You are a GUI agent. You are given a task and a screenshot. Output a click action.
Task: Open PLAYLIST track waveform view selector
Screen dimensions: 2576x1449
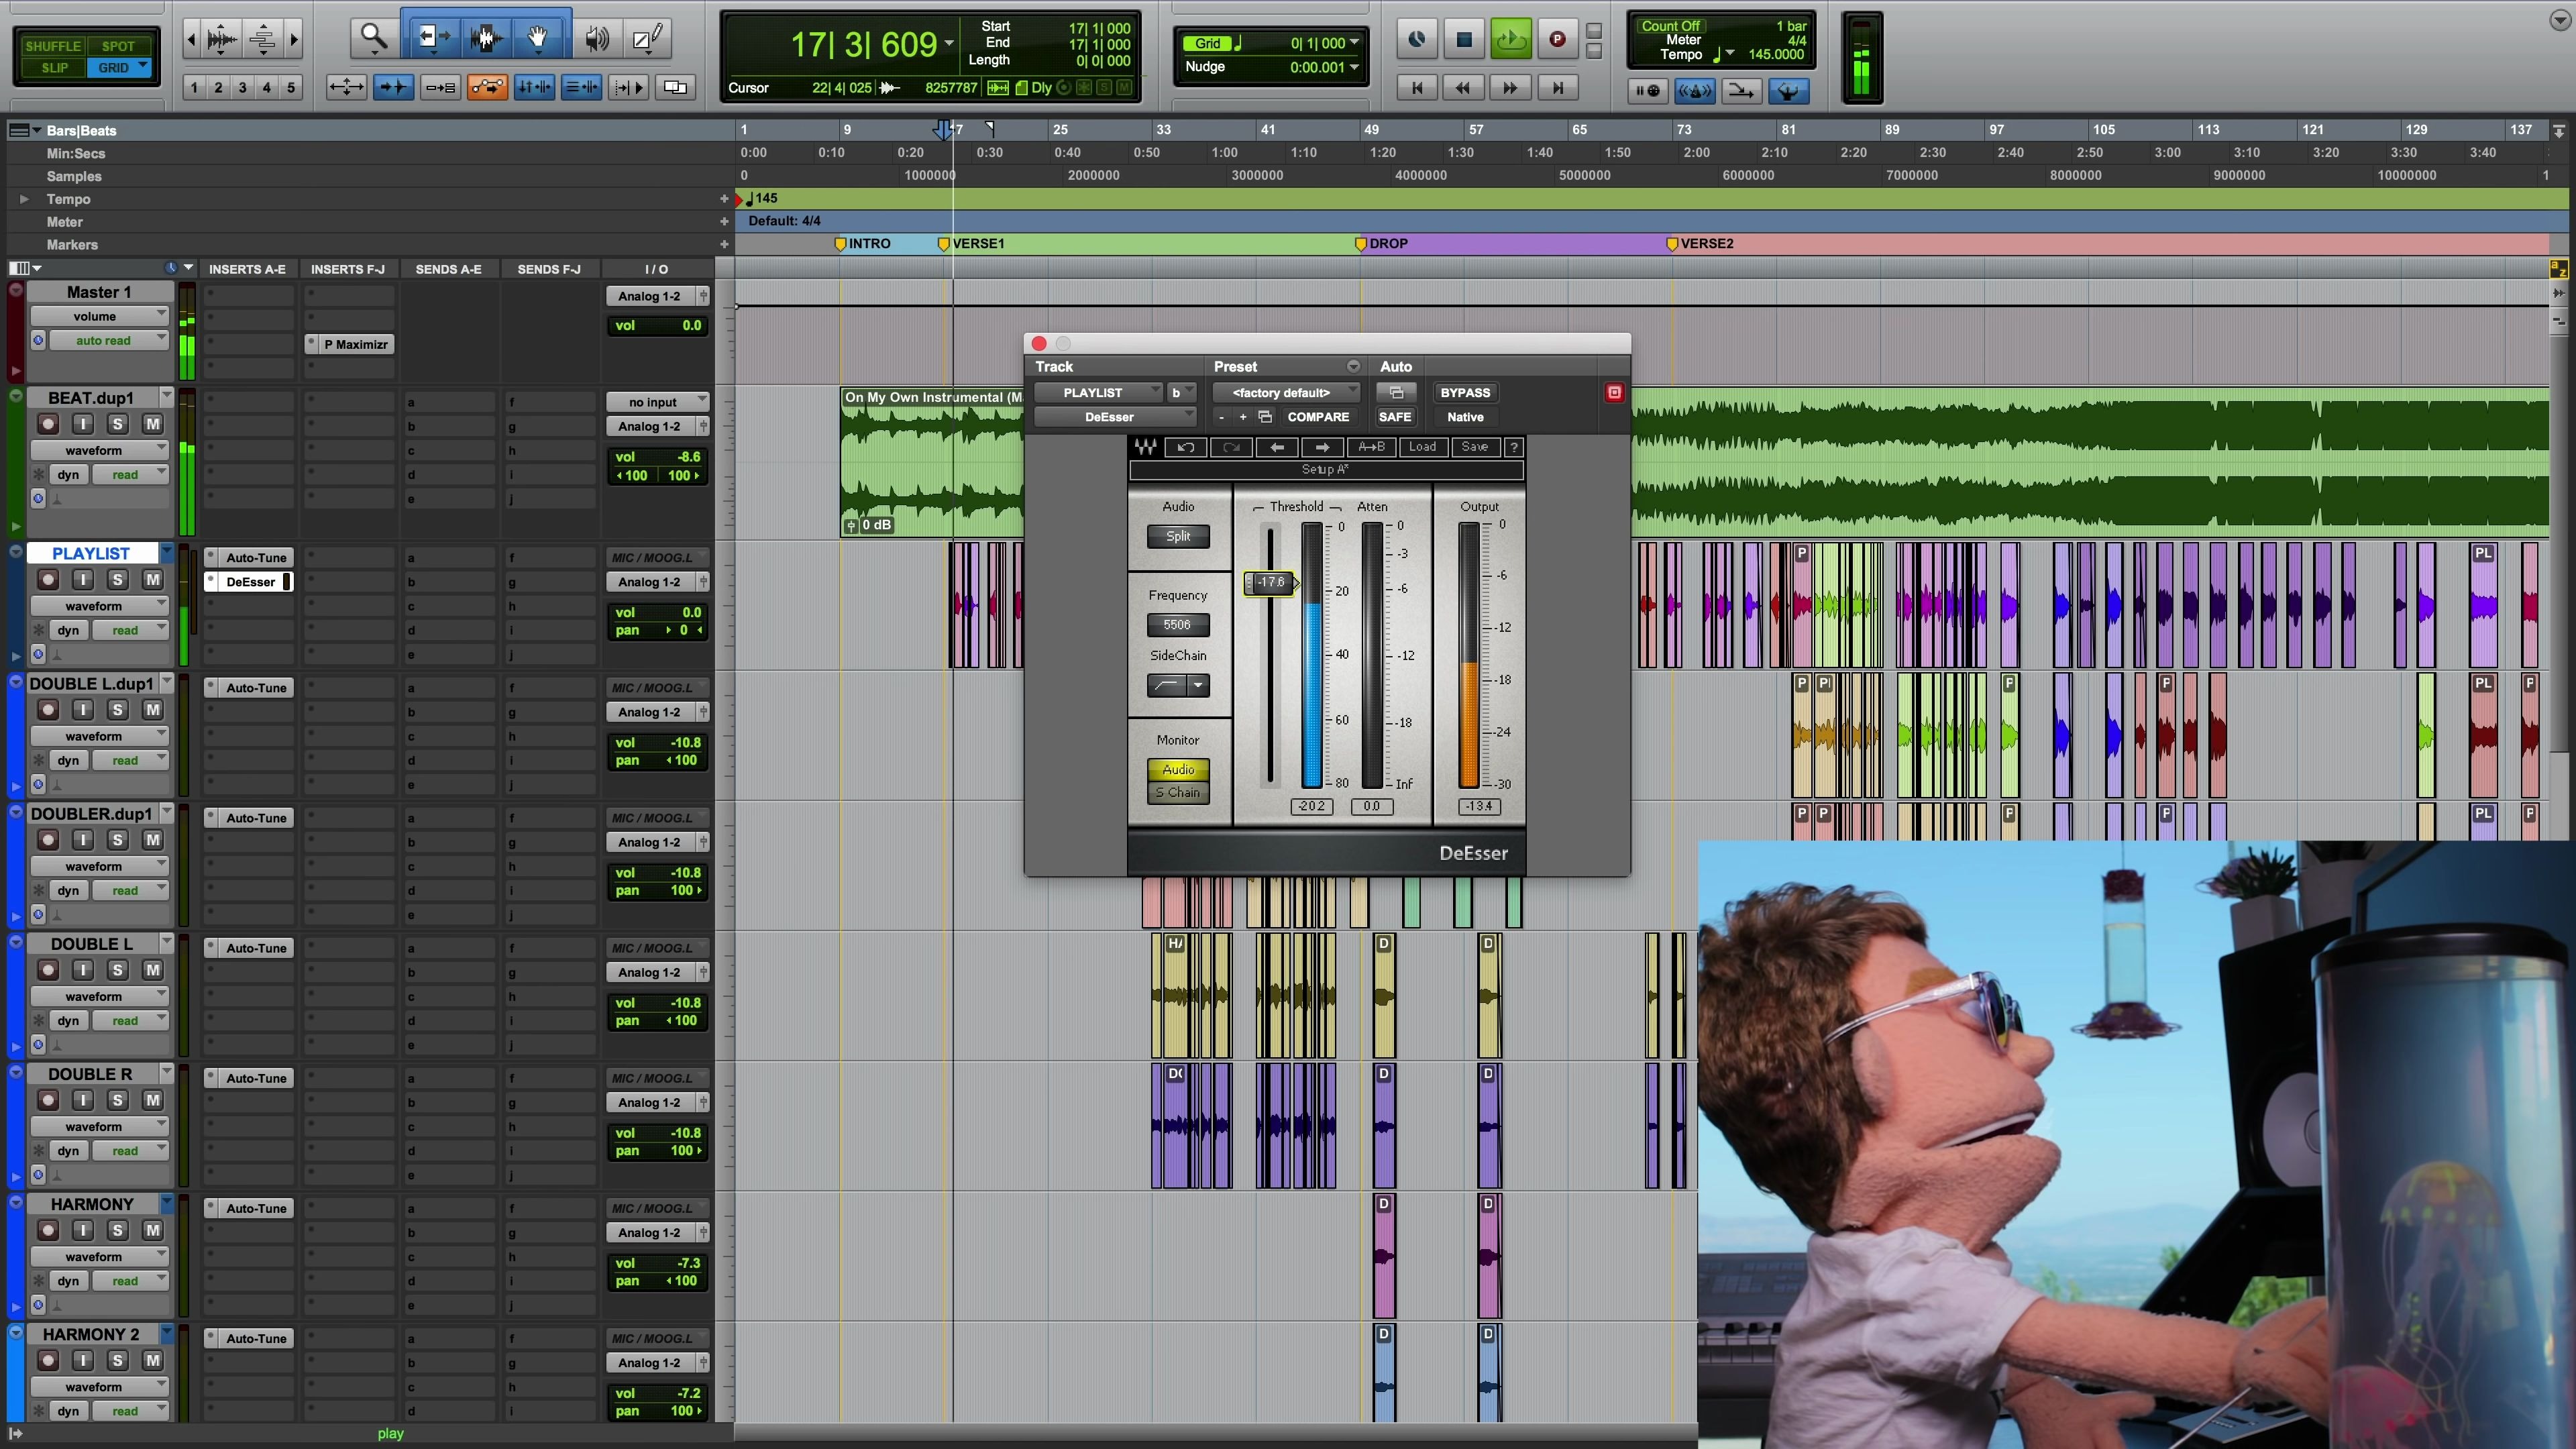pos(99,606)
